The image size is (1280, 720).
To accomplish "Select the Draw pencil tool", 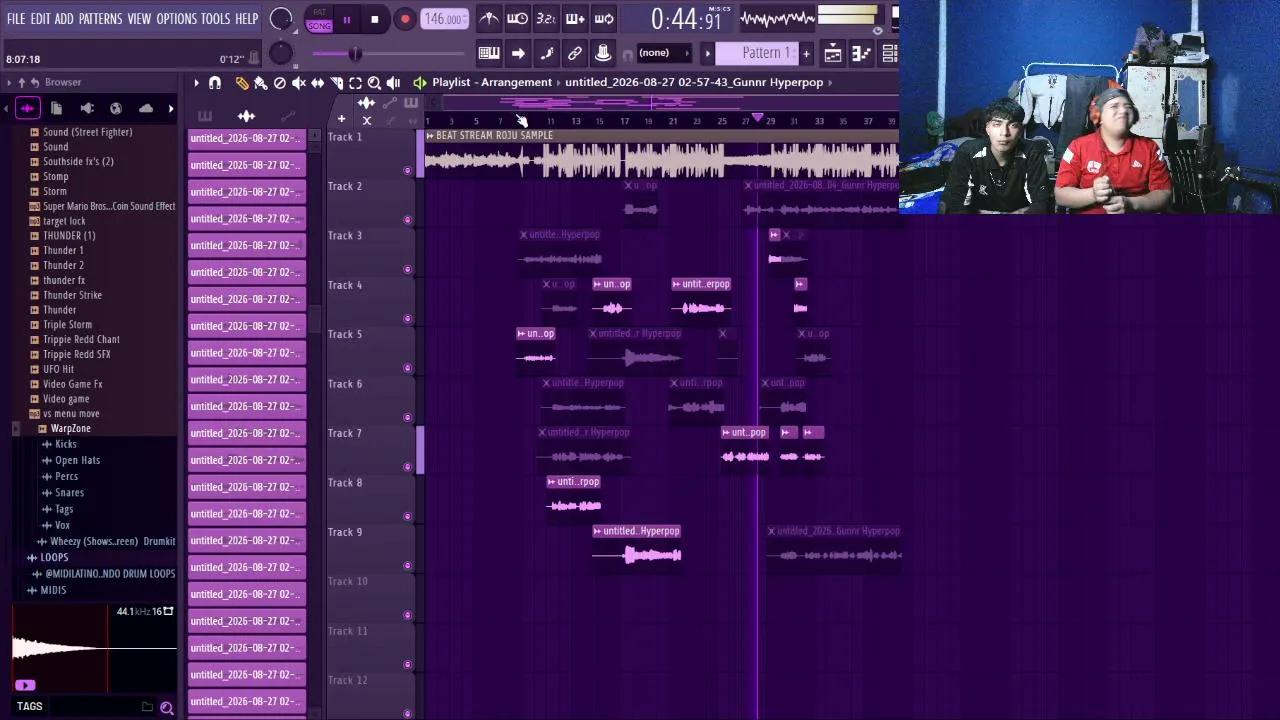I will 242,83.
